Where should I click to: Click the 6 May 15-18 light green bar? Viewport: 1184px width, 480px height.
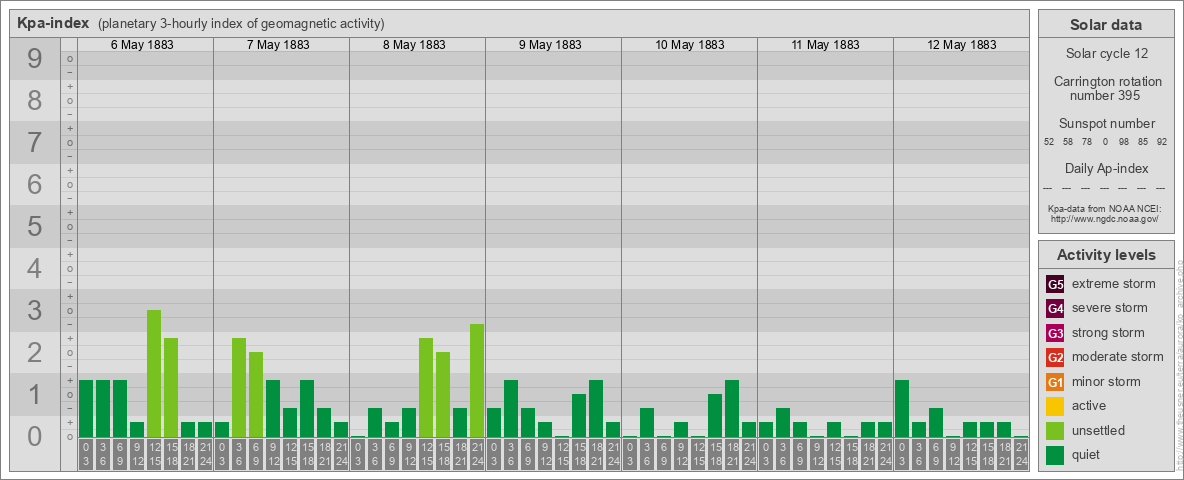171,387
